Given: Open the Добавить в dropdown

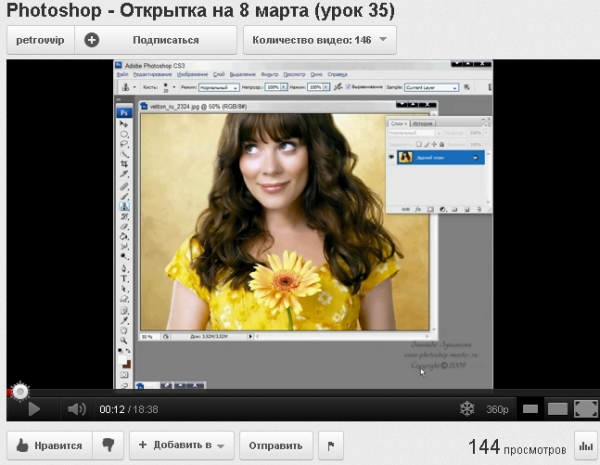Looking at the screenshot, I should [182, 445].
